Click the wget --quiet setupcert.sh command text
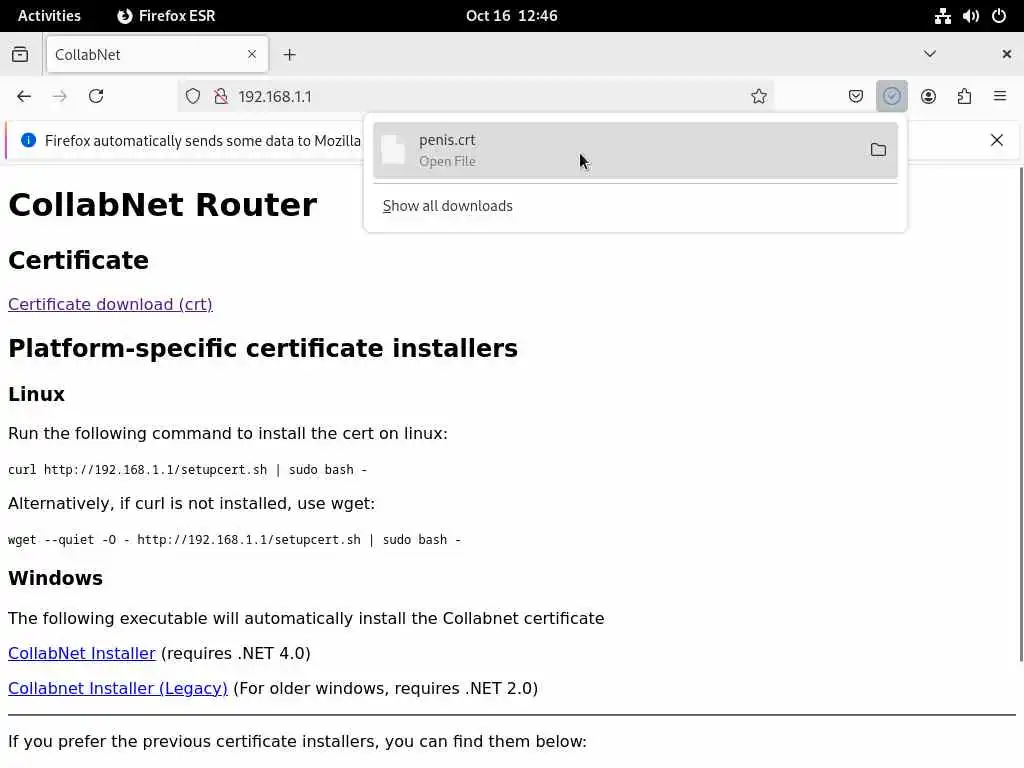The image size is (1024, 768). [234, 540]
